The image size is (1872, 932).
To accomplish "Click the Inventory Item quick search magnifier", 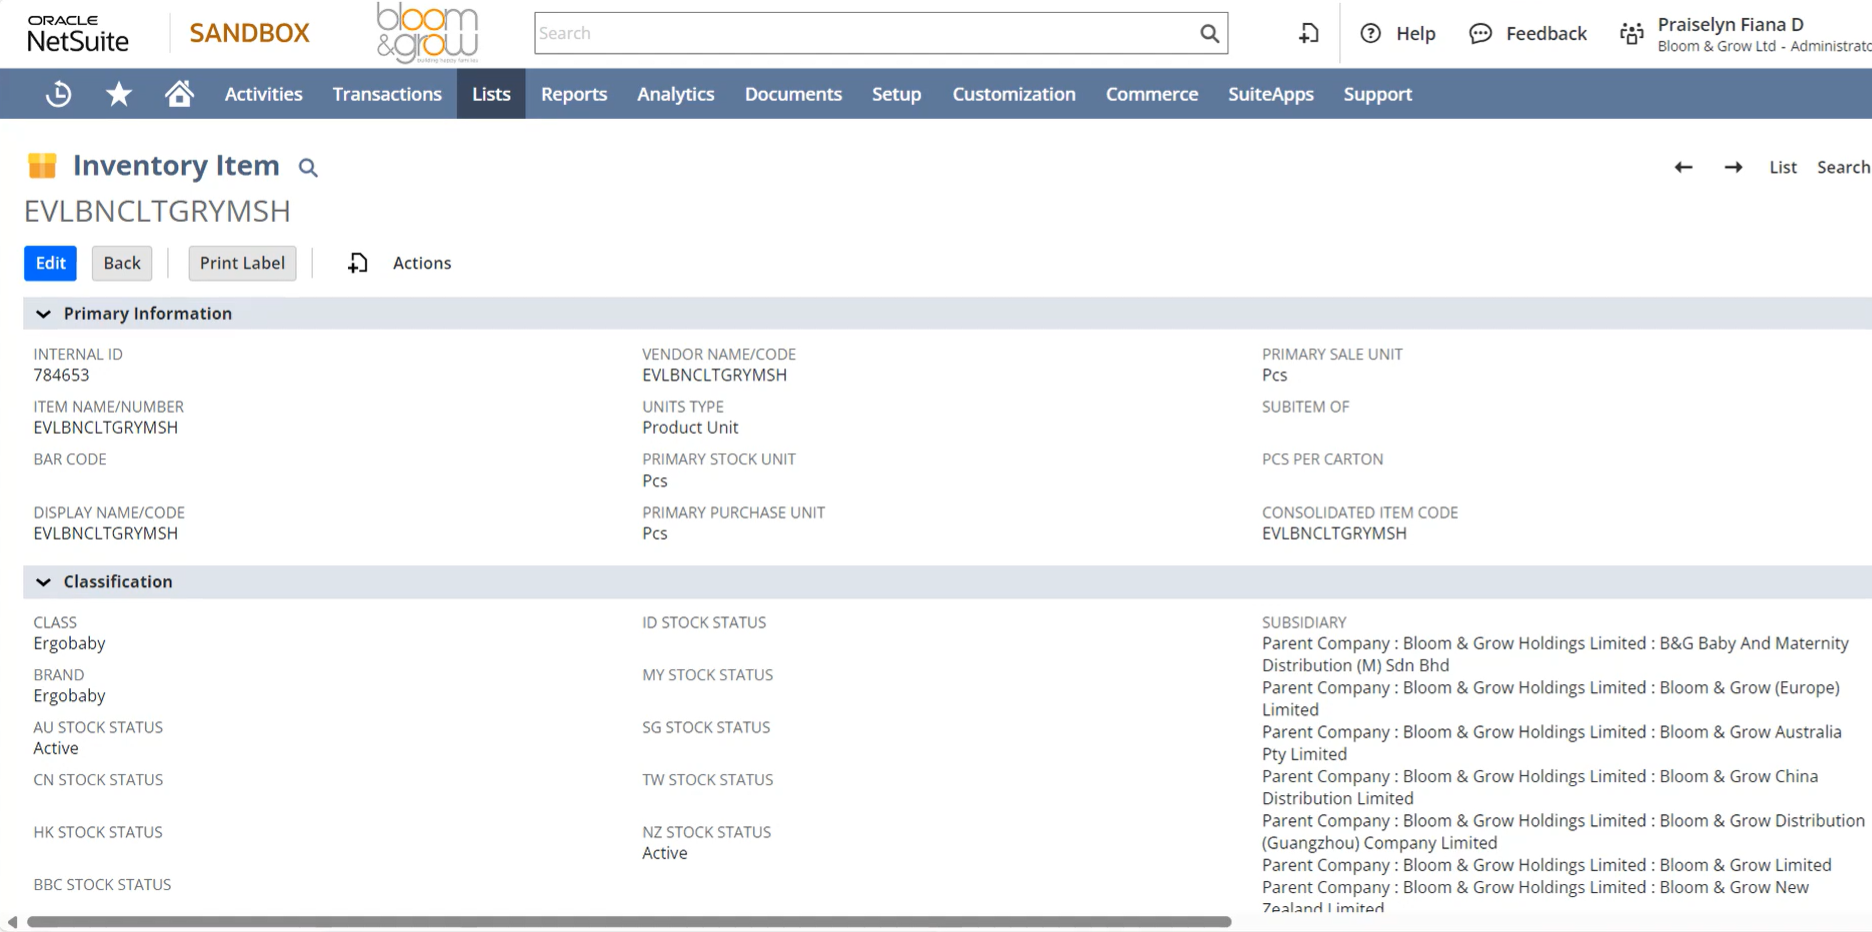I will (308, 168).
